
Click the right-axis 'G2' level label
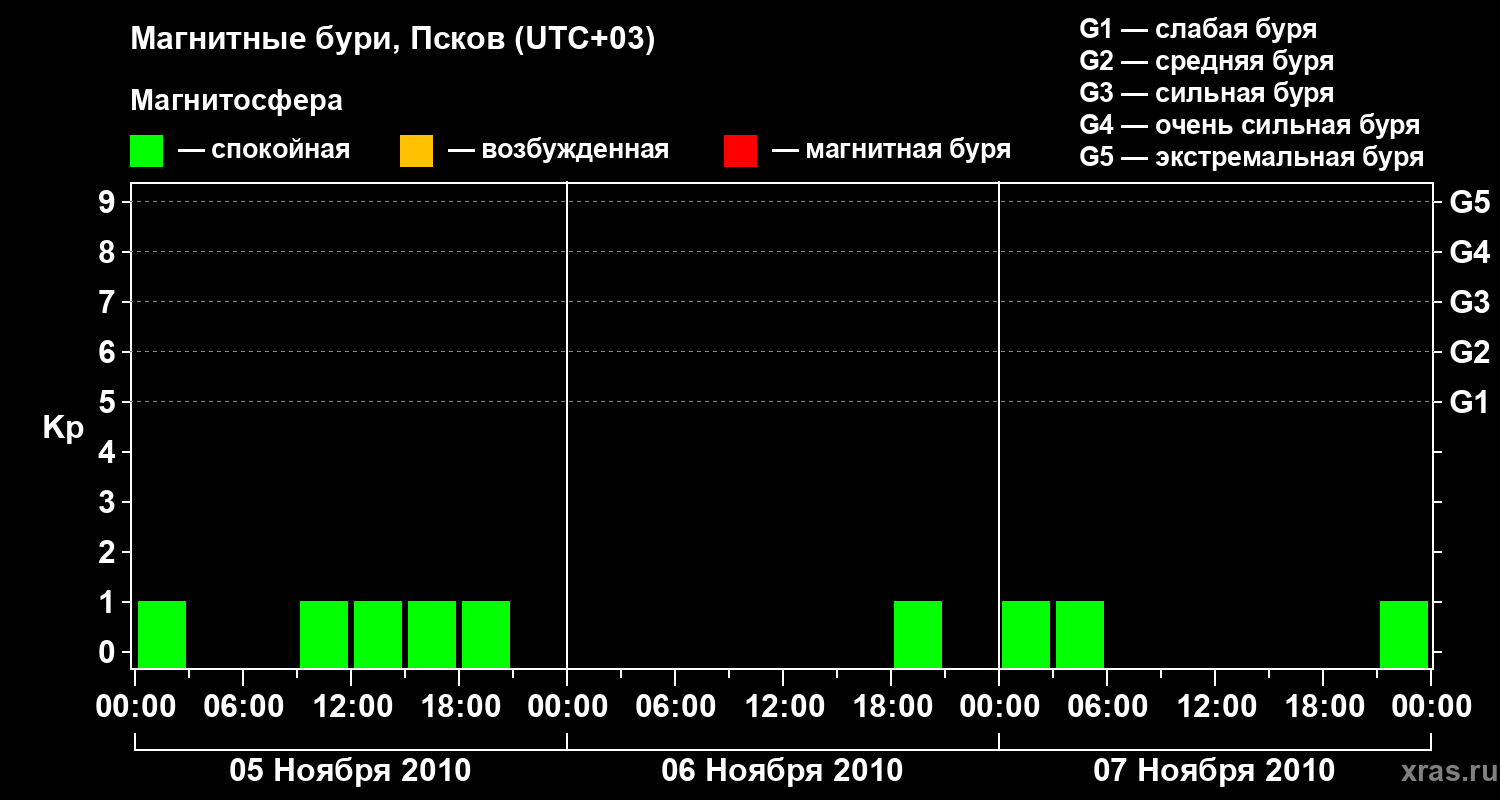[1470, 352]
